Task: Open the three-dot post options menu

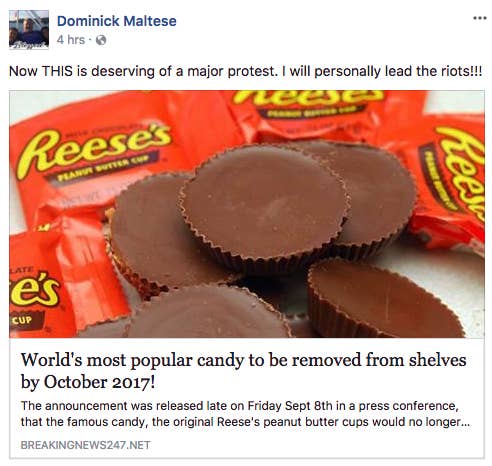Action: [x=480, y=18]
